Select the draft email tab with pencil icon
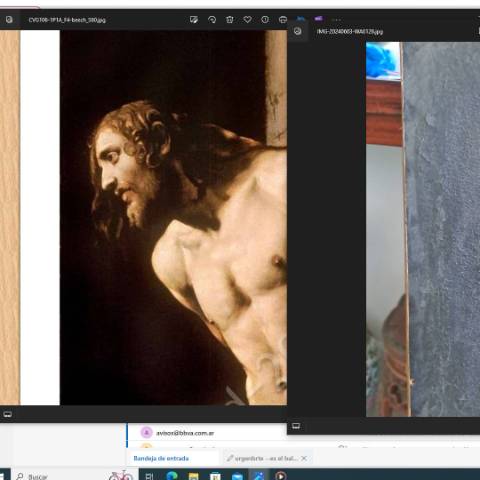The height and width of the screenshot is (480, 480). 262,458
